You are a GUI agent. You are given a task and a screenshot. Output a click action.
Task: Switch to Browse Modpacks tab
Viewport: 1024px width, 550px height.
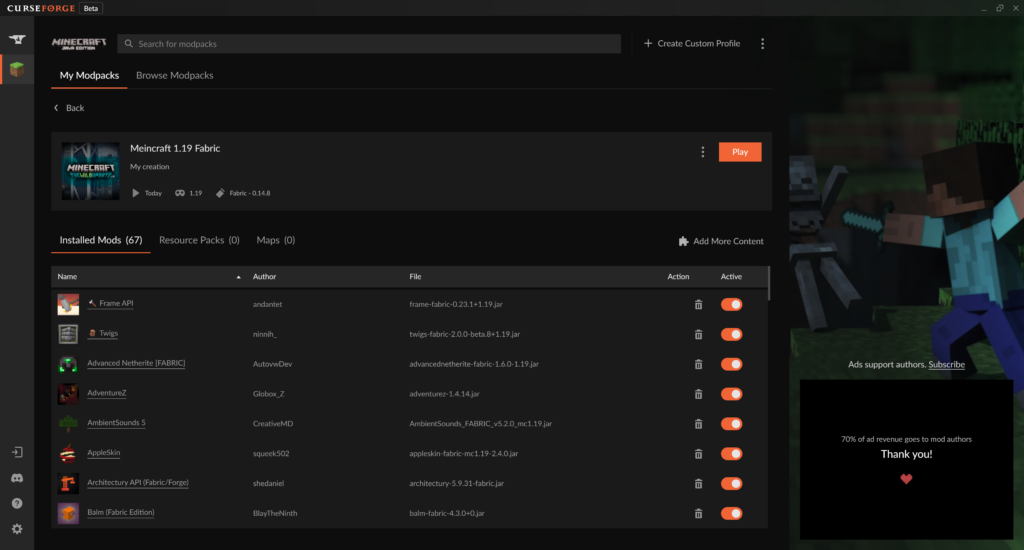coord(174,76)
